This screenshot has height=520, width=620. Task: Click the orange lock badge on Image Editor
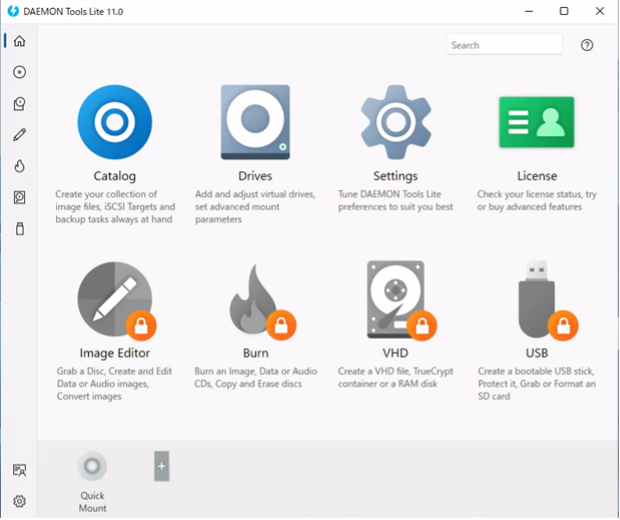[141, 325]
